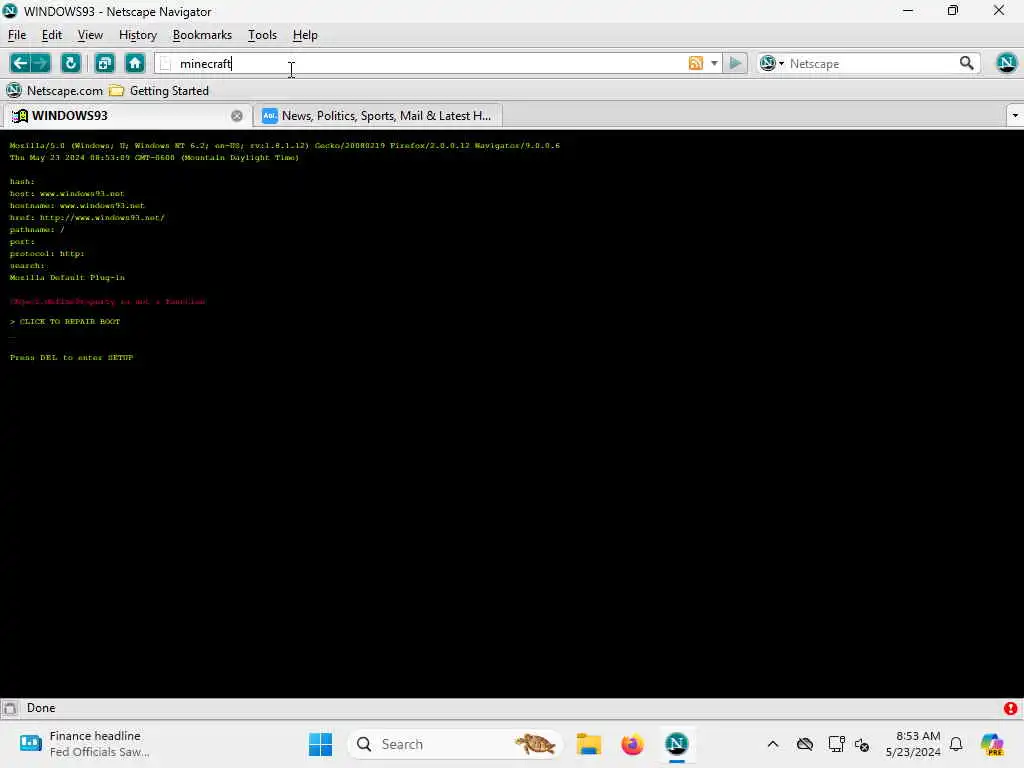
Task: Open the History menu
Action: (138, 35)
